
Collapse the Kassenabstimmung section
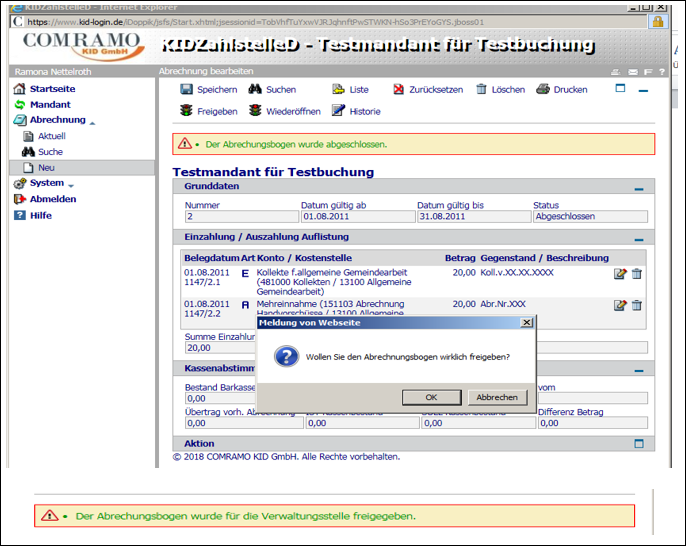tap(639, 371)
